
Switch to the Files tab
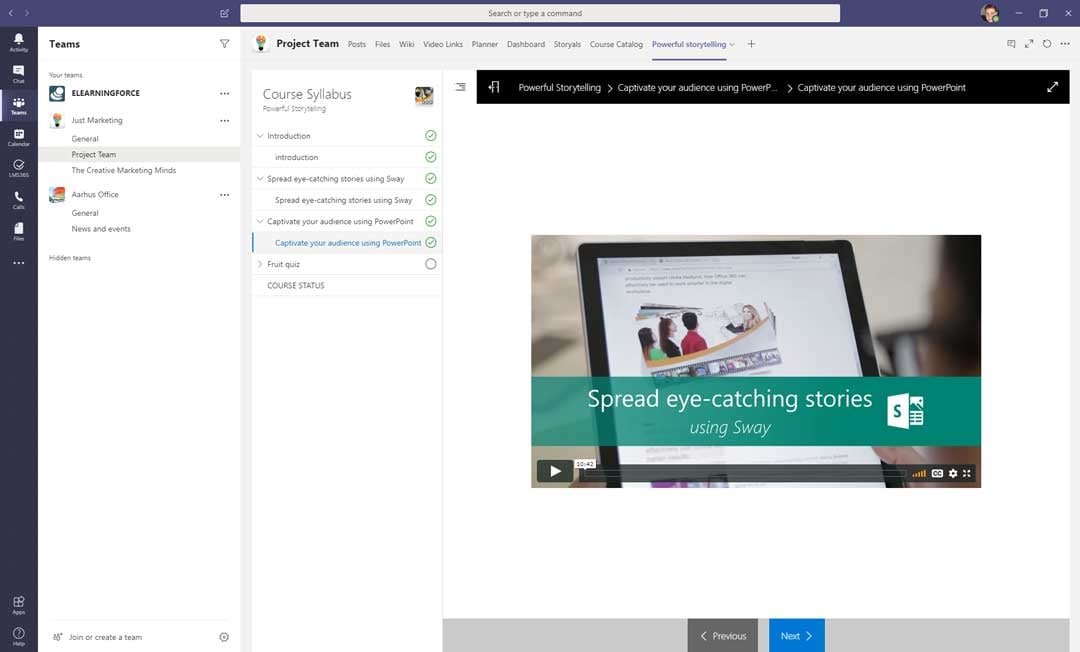coord(382,44)
